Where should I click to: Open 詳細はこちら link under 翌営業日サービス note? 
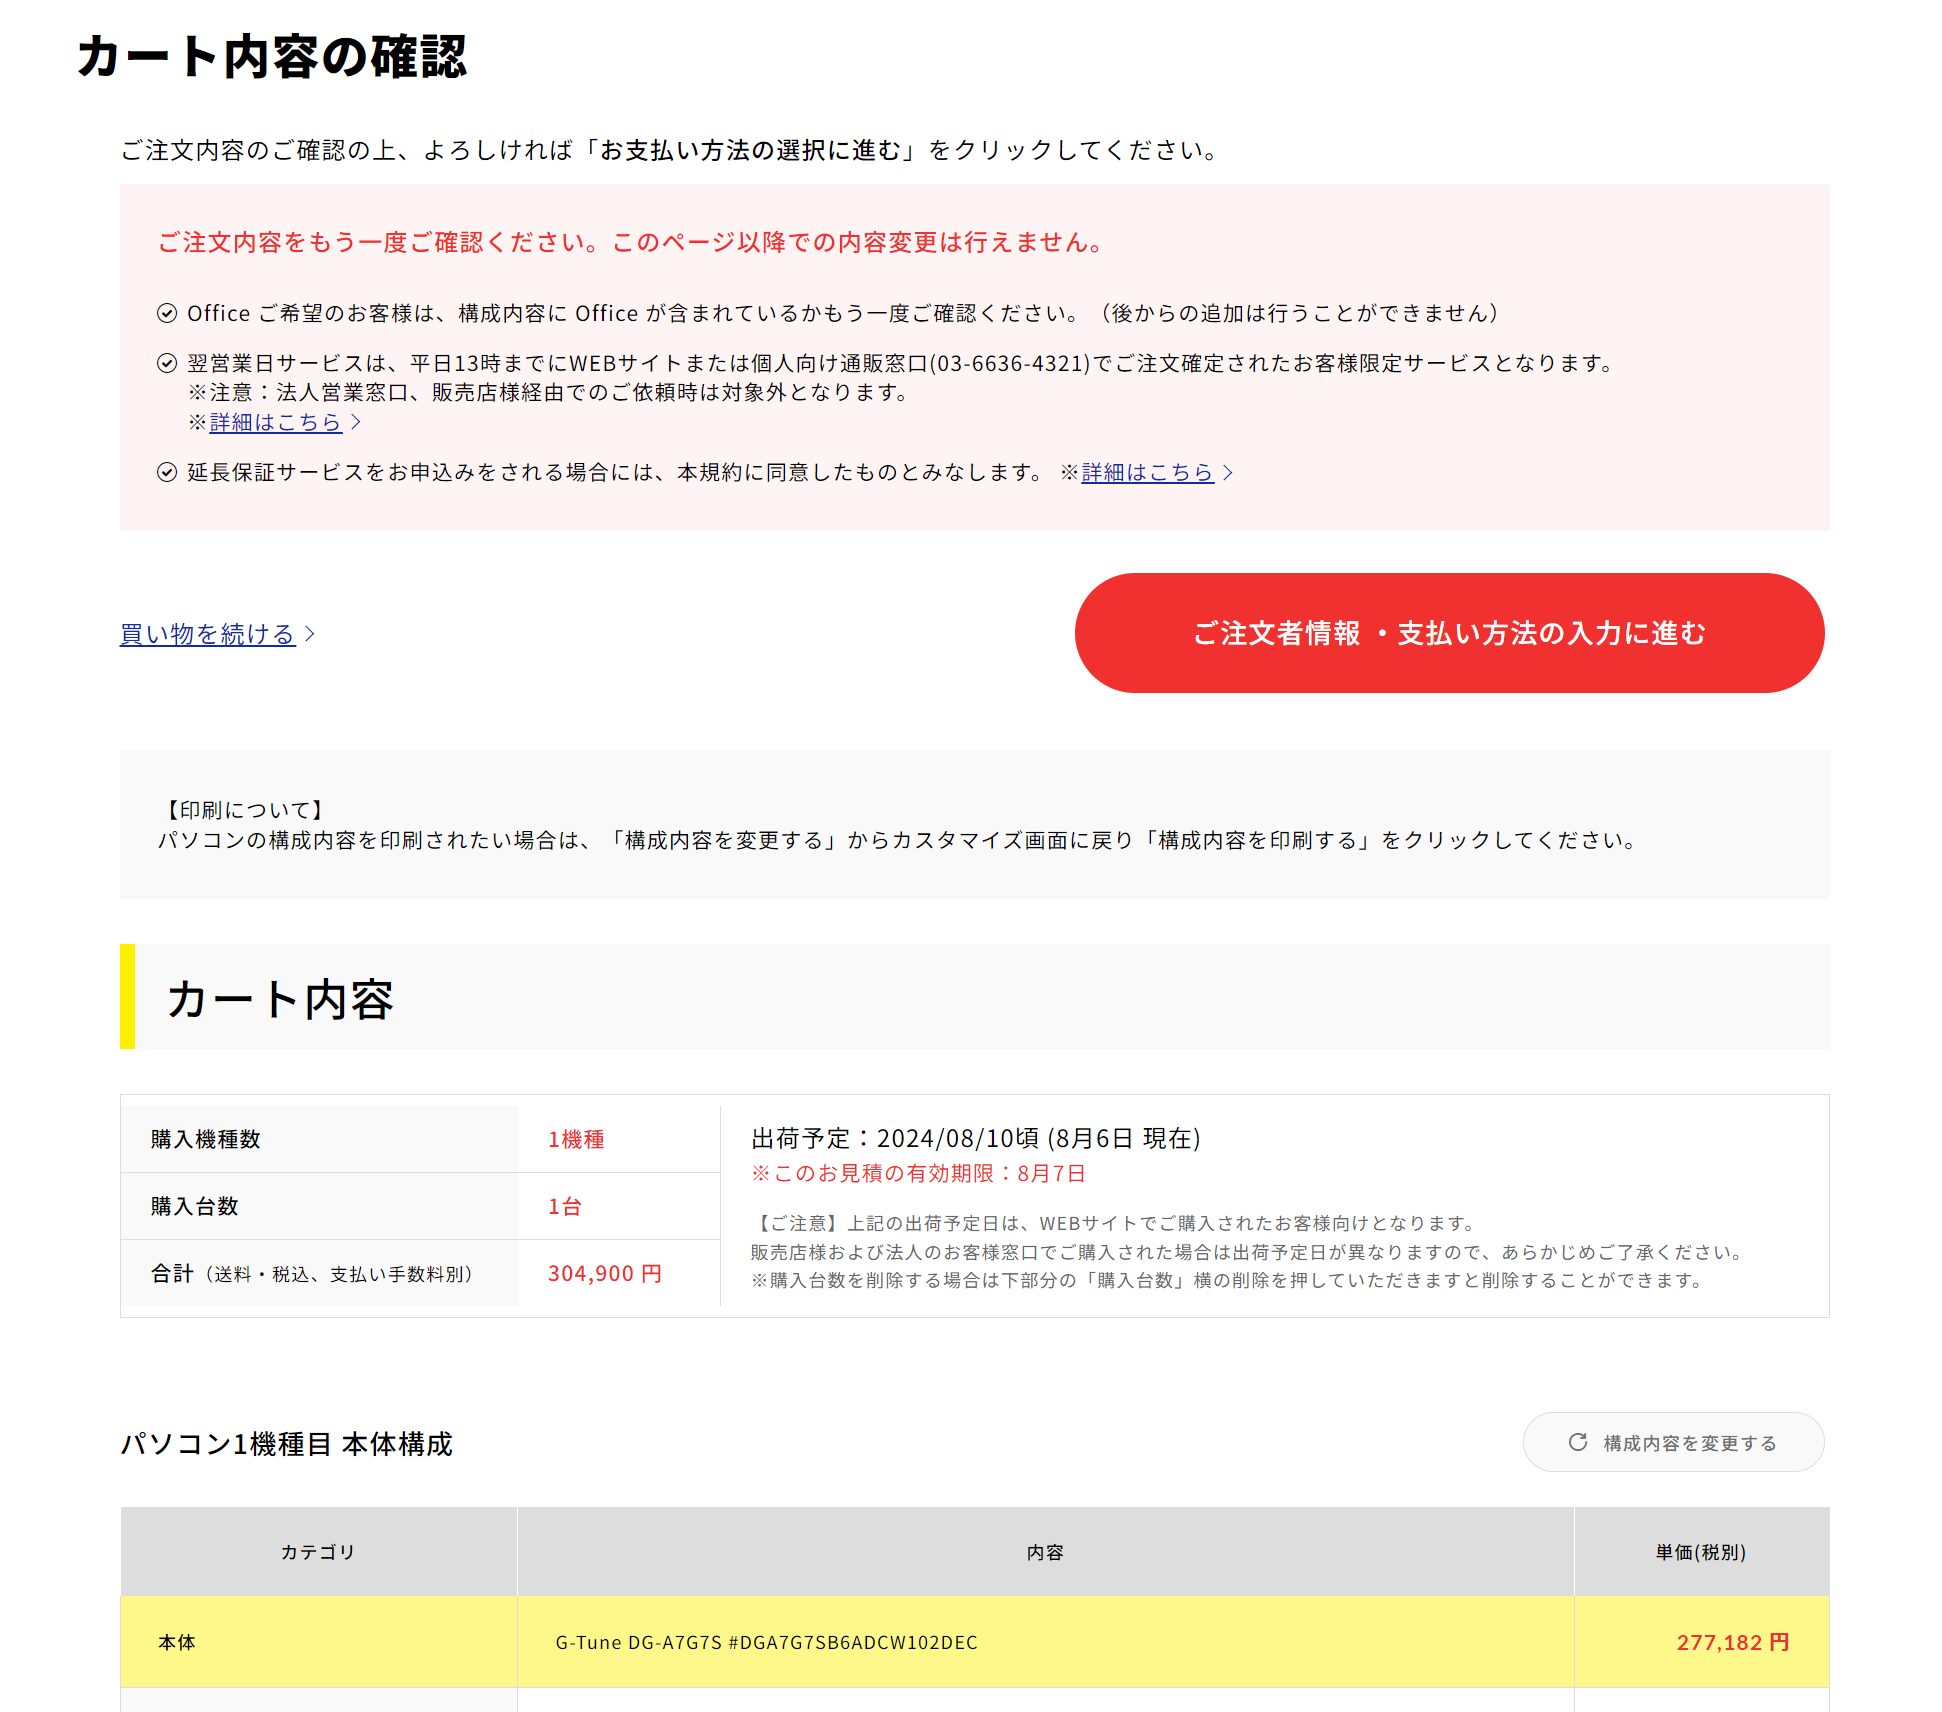[x=276, y=422]
